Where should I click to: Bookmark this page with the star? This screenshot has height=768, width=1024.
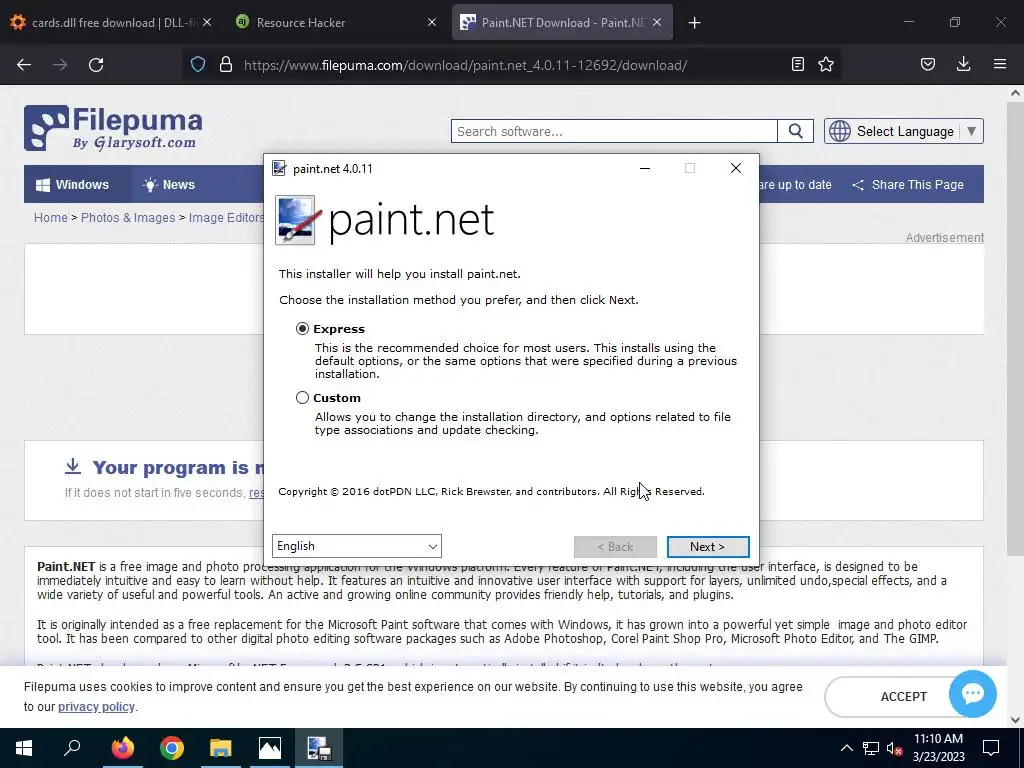826,64
